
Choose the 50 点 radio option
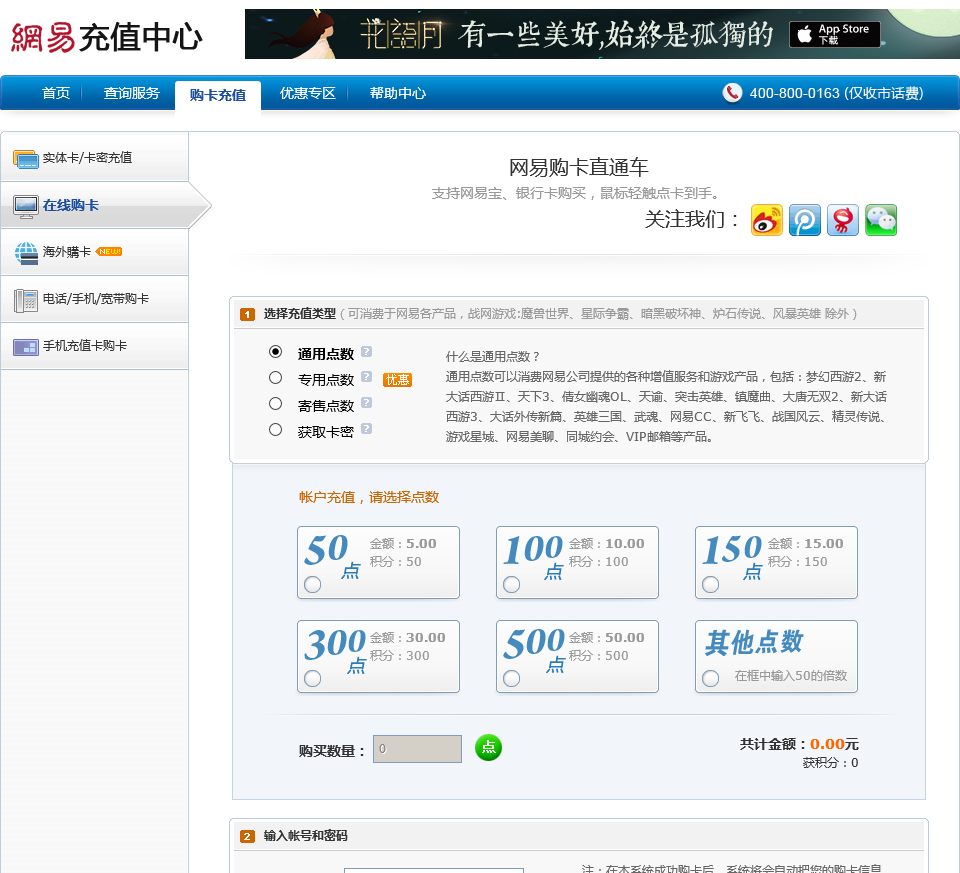click(x=312, y=585)
